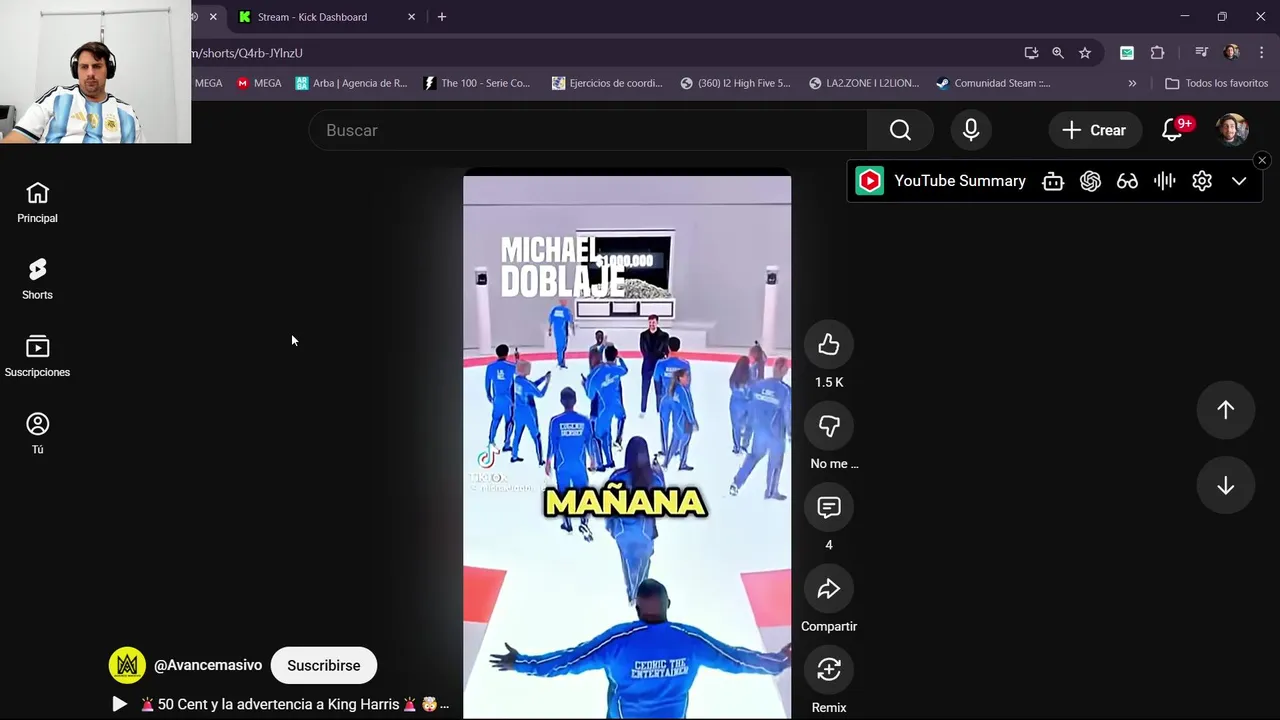Expand the YouTube Summary panel chevron
The image size is (1280, 720).
point(1239,181)
